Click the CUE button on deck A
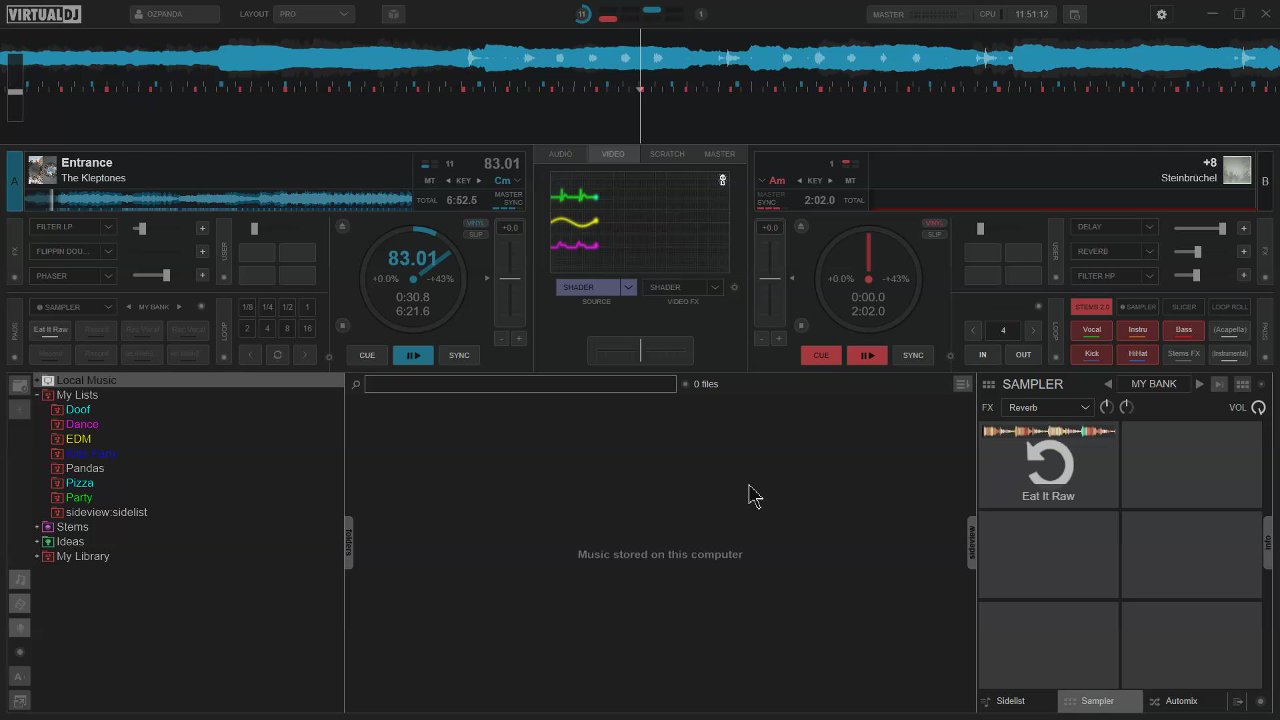 pyautogui.click(x=367, y=355)
